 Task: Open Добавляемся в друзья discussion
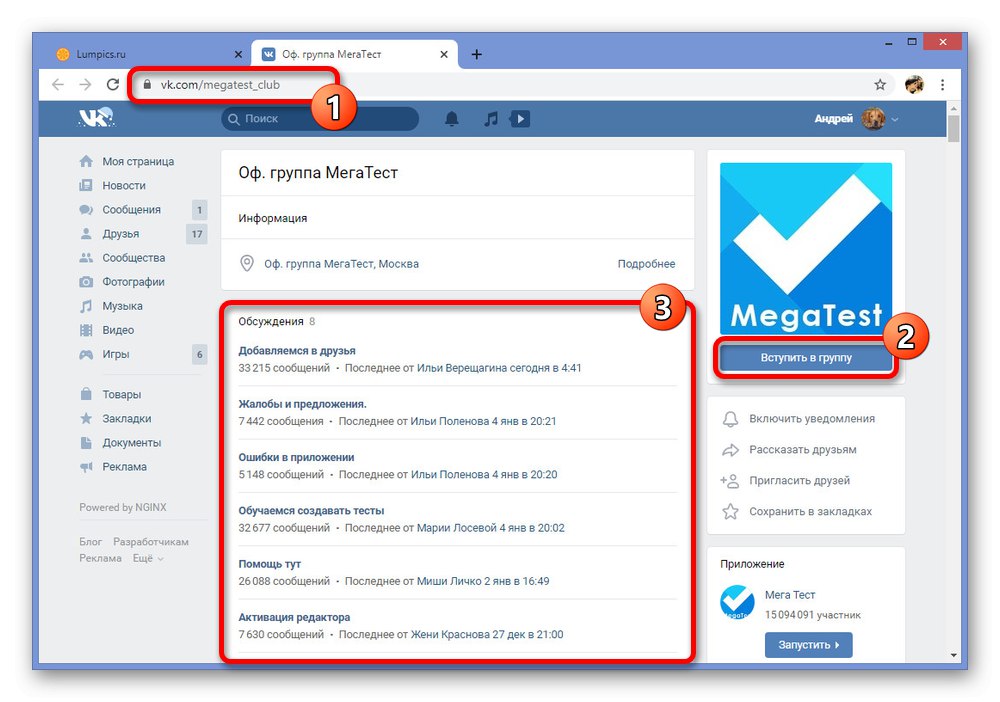[x=297, y=351]
